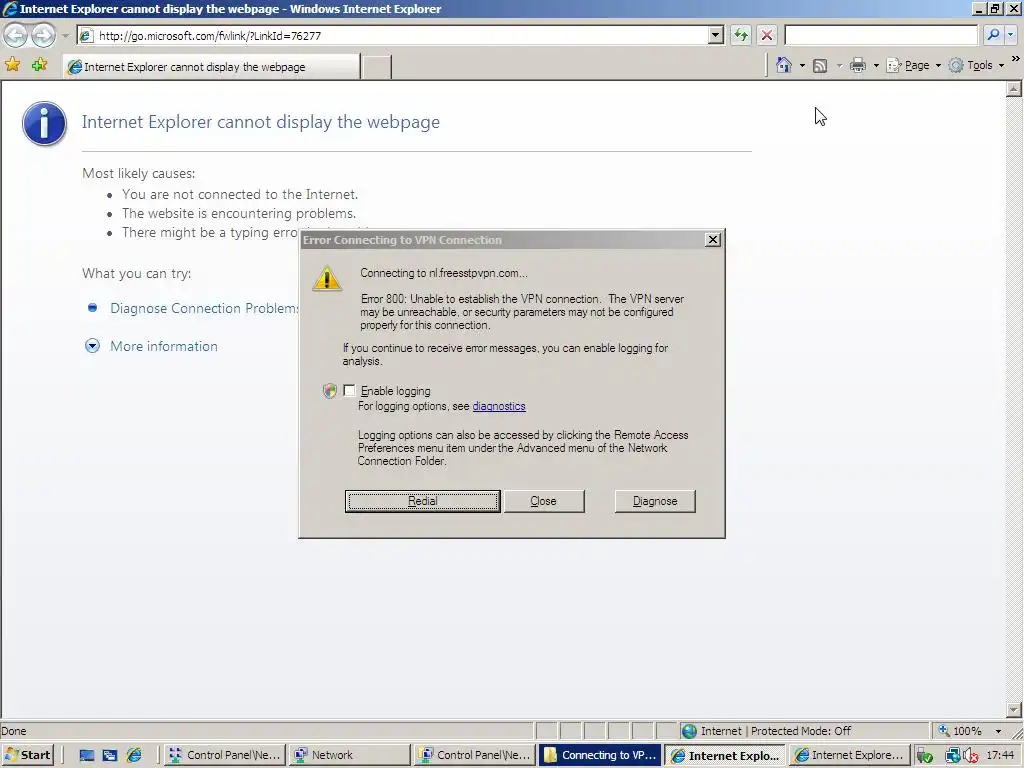Open the Windows Start menu
The height and width of the screenshot is (768, 1024).
[27, 755]
